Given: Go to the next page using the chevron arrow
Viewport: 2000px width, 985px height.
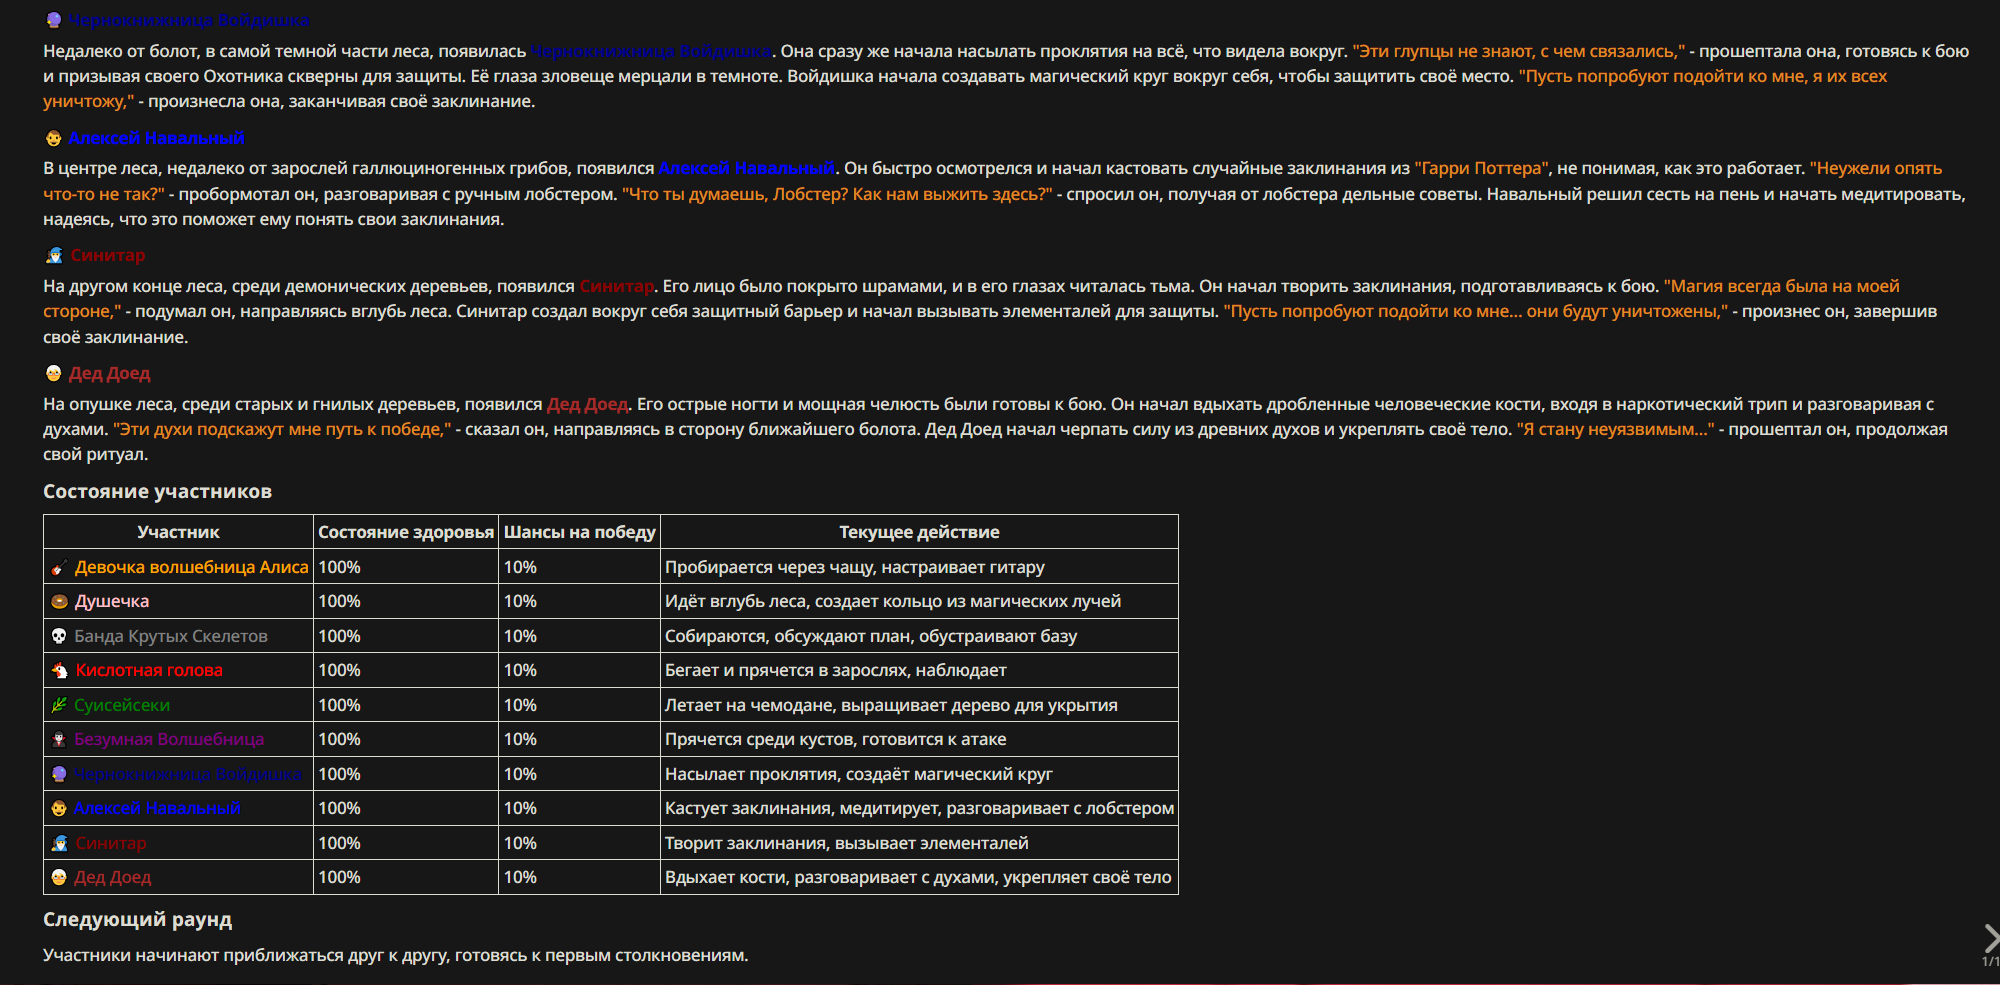Looking at the screenshot, I should click(x=1990, y=938).
